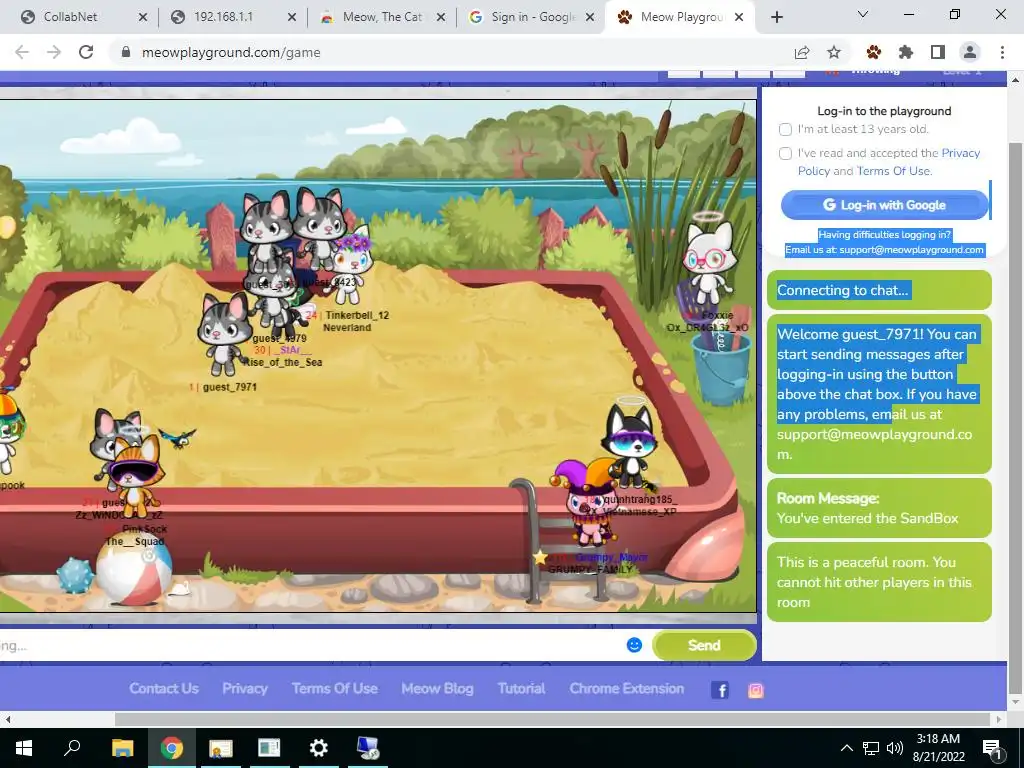The image size is (1024, 768).
Task: Switch to the Sign in - Google tab
Action: point(530,17)
